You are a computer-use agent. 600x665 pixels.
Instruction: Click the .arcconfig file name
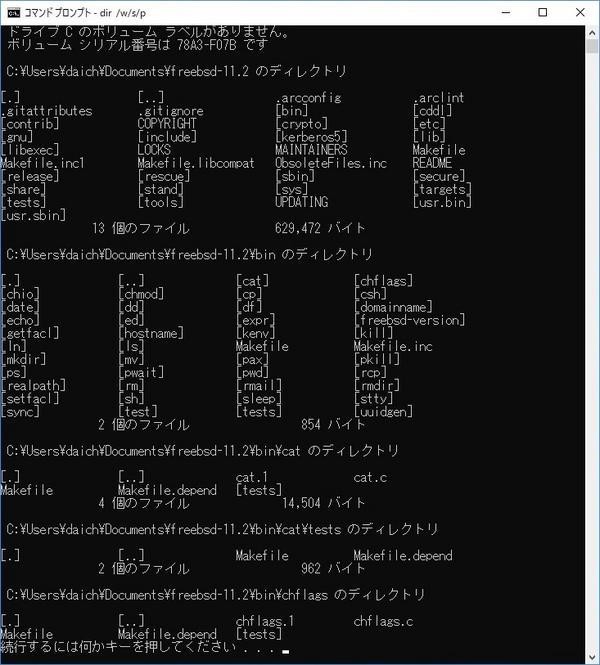pos(308,98)
